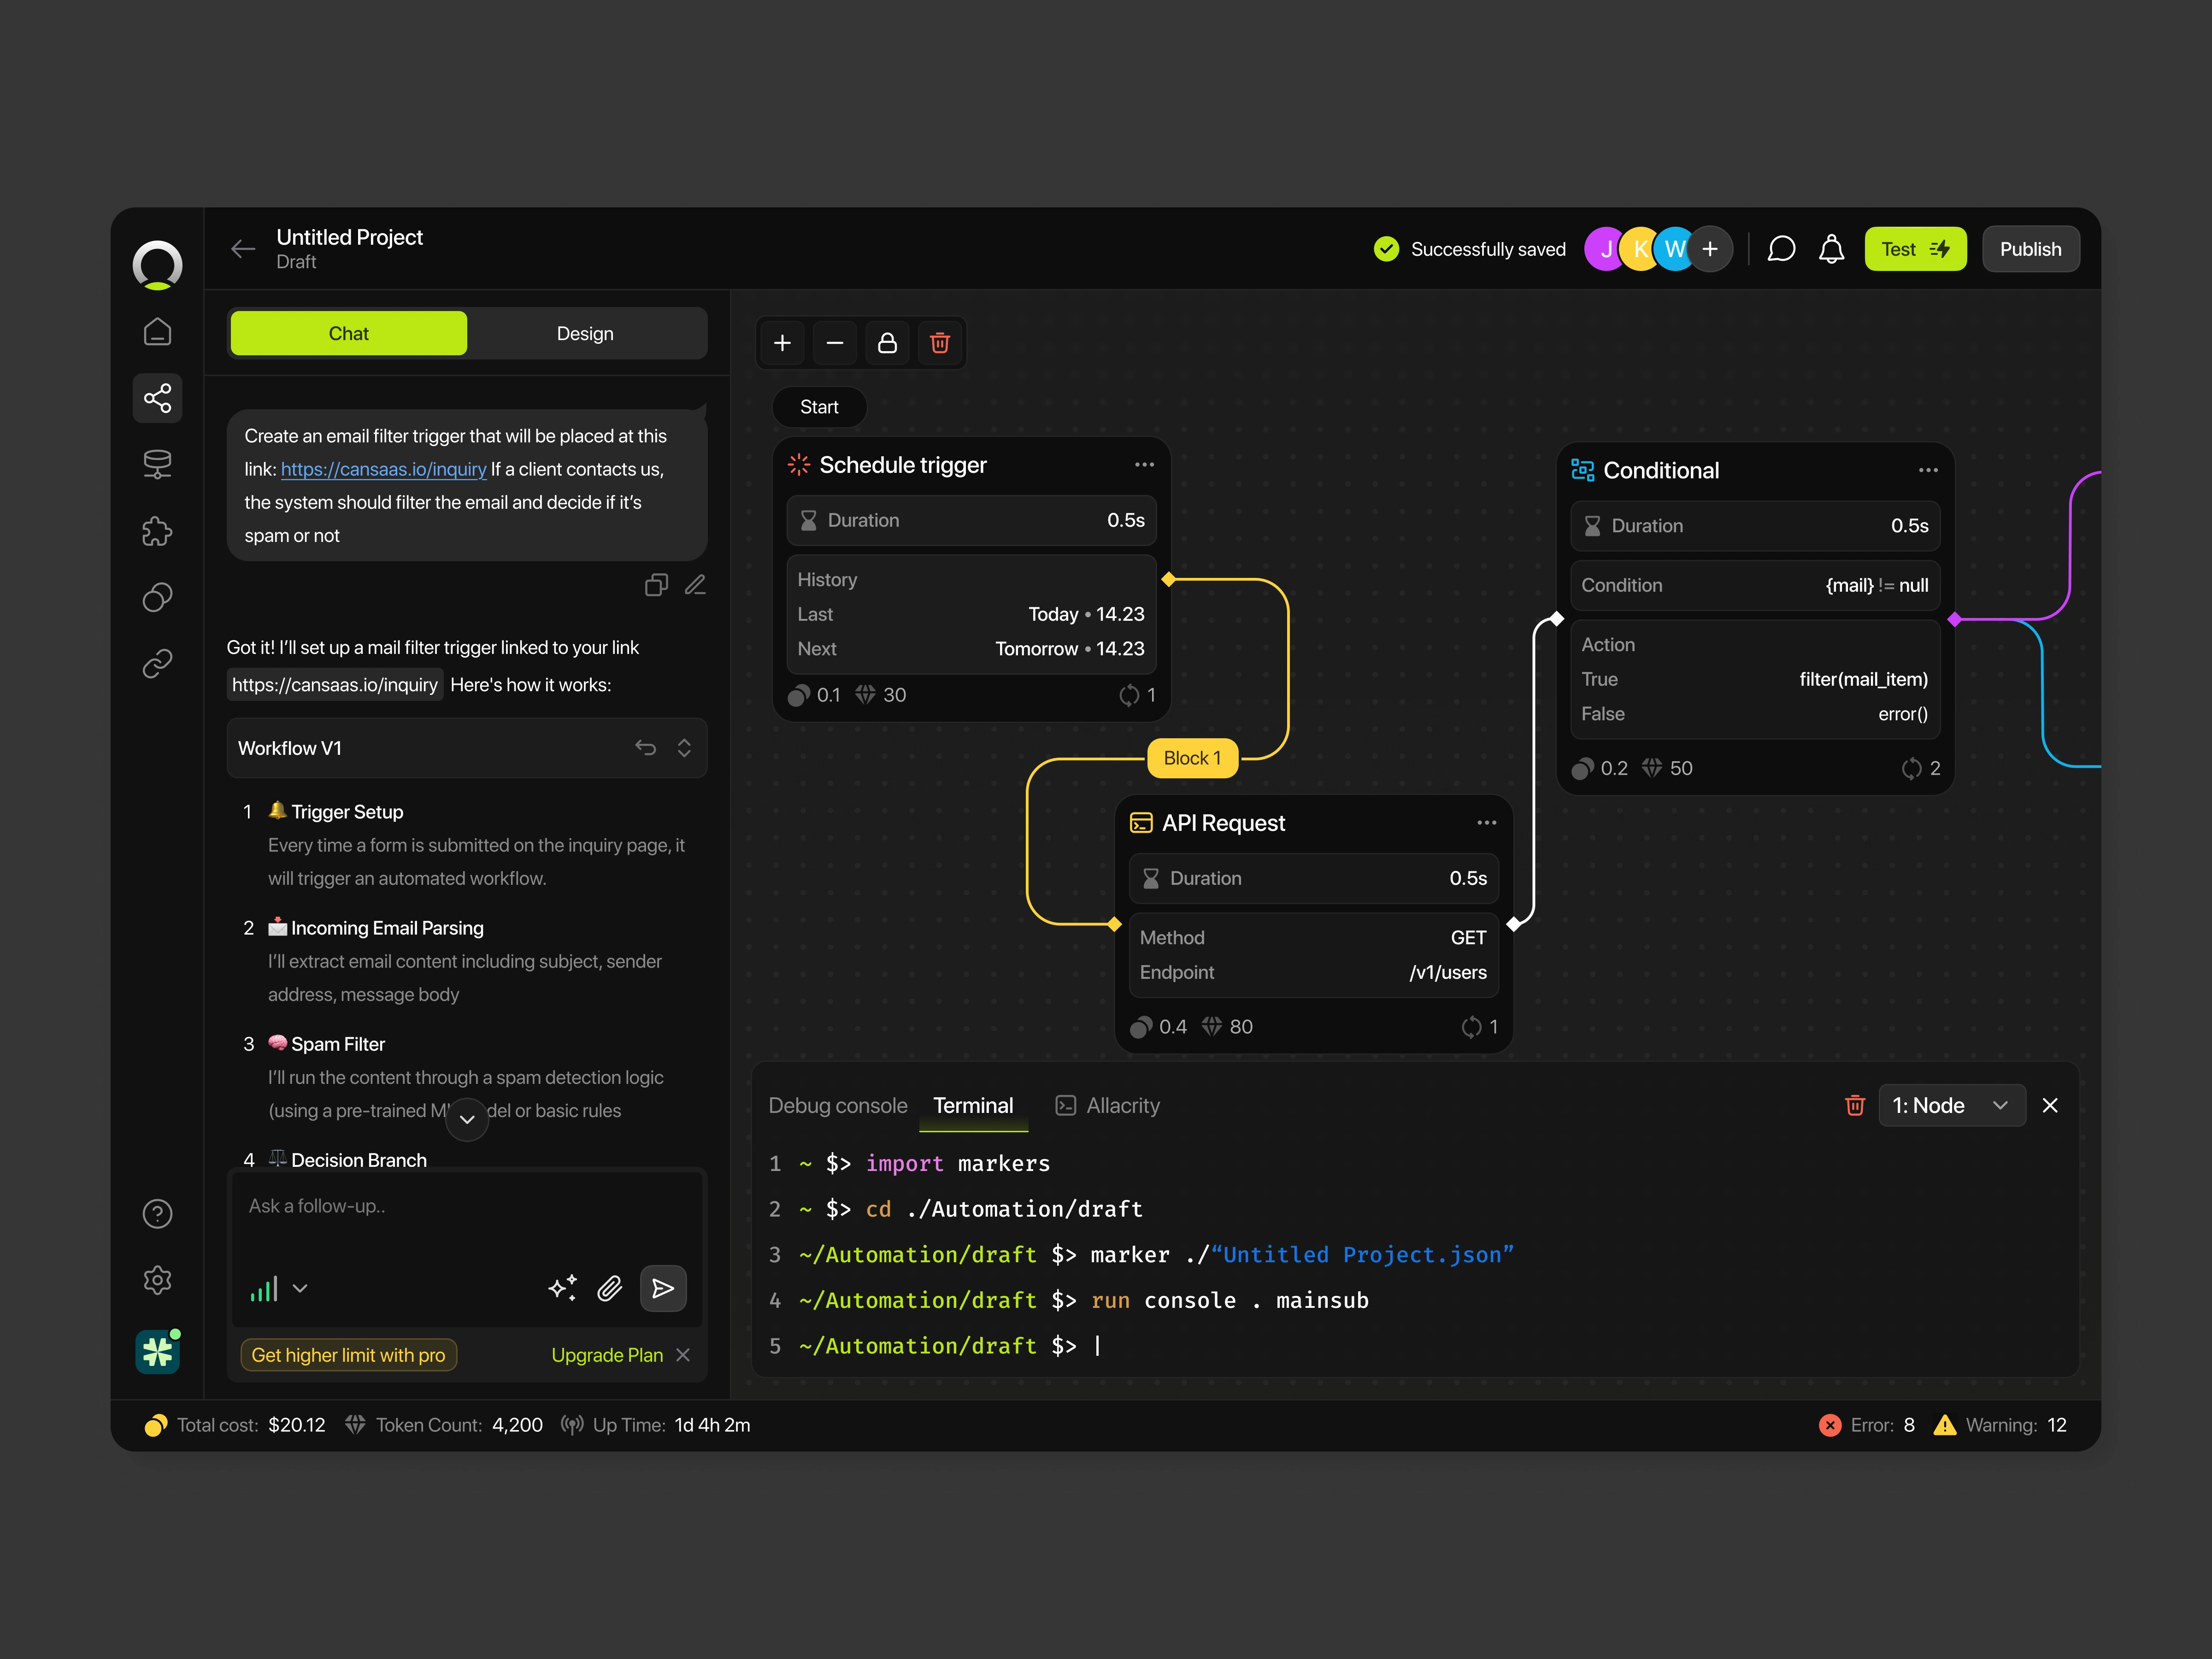Select the Block 1 connector label

1192,758
